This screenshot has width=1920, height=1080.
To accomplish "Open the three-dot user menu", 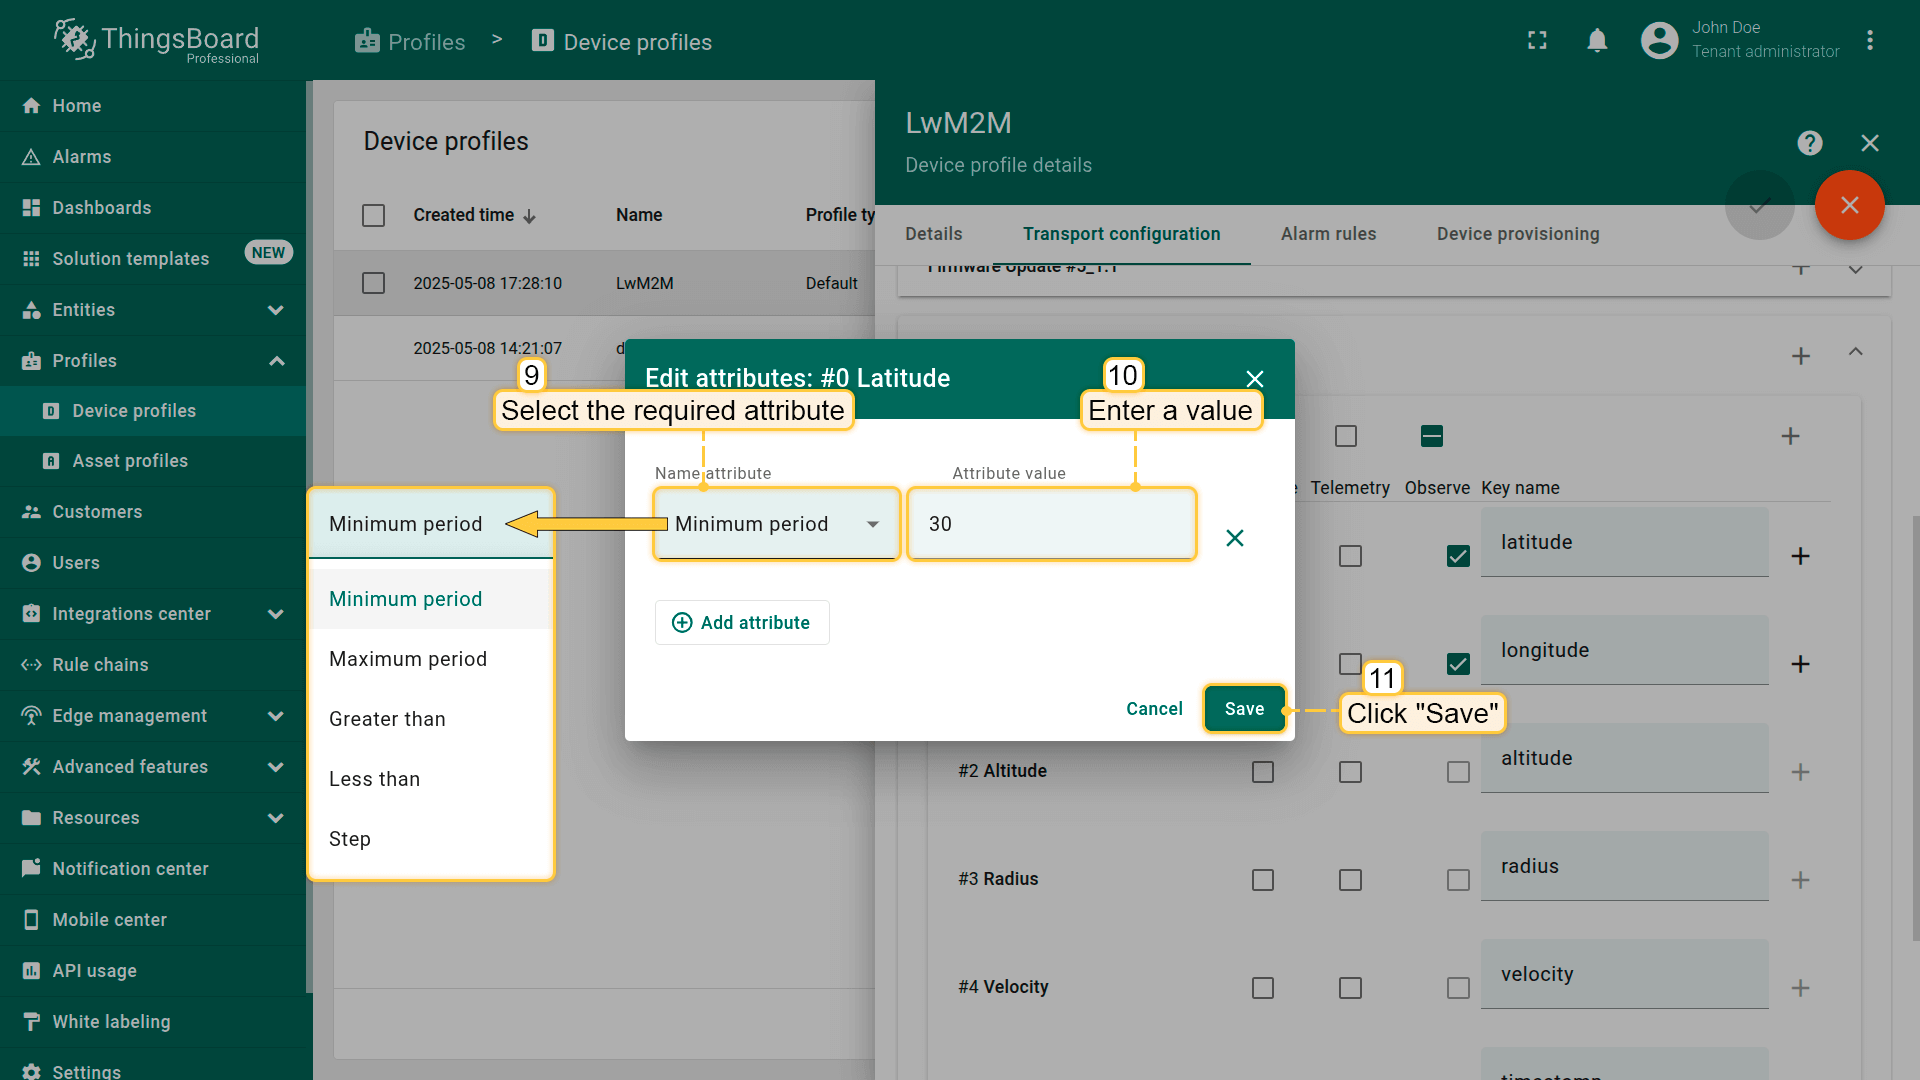I will [1869, 40].
